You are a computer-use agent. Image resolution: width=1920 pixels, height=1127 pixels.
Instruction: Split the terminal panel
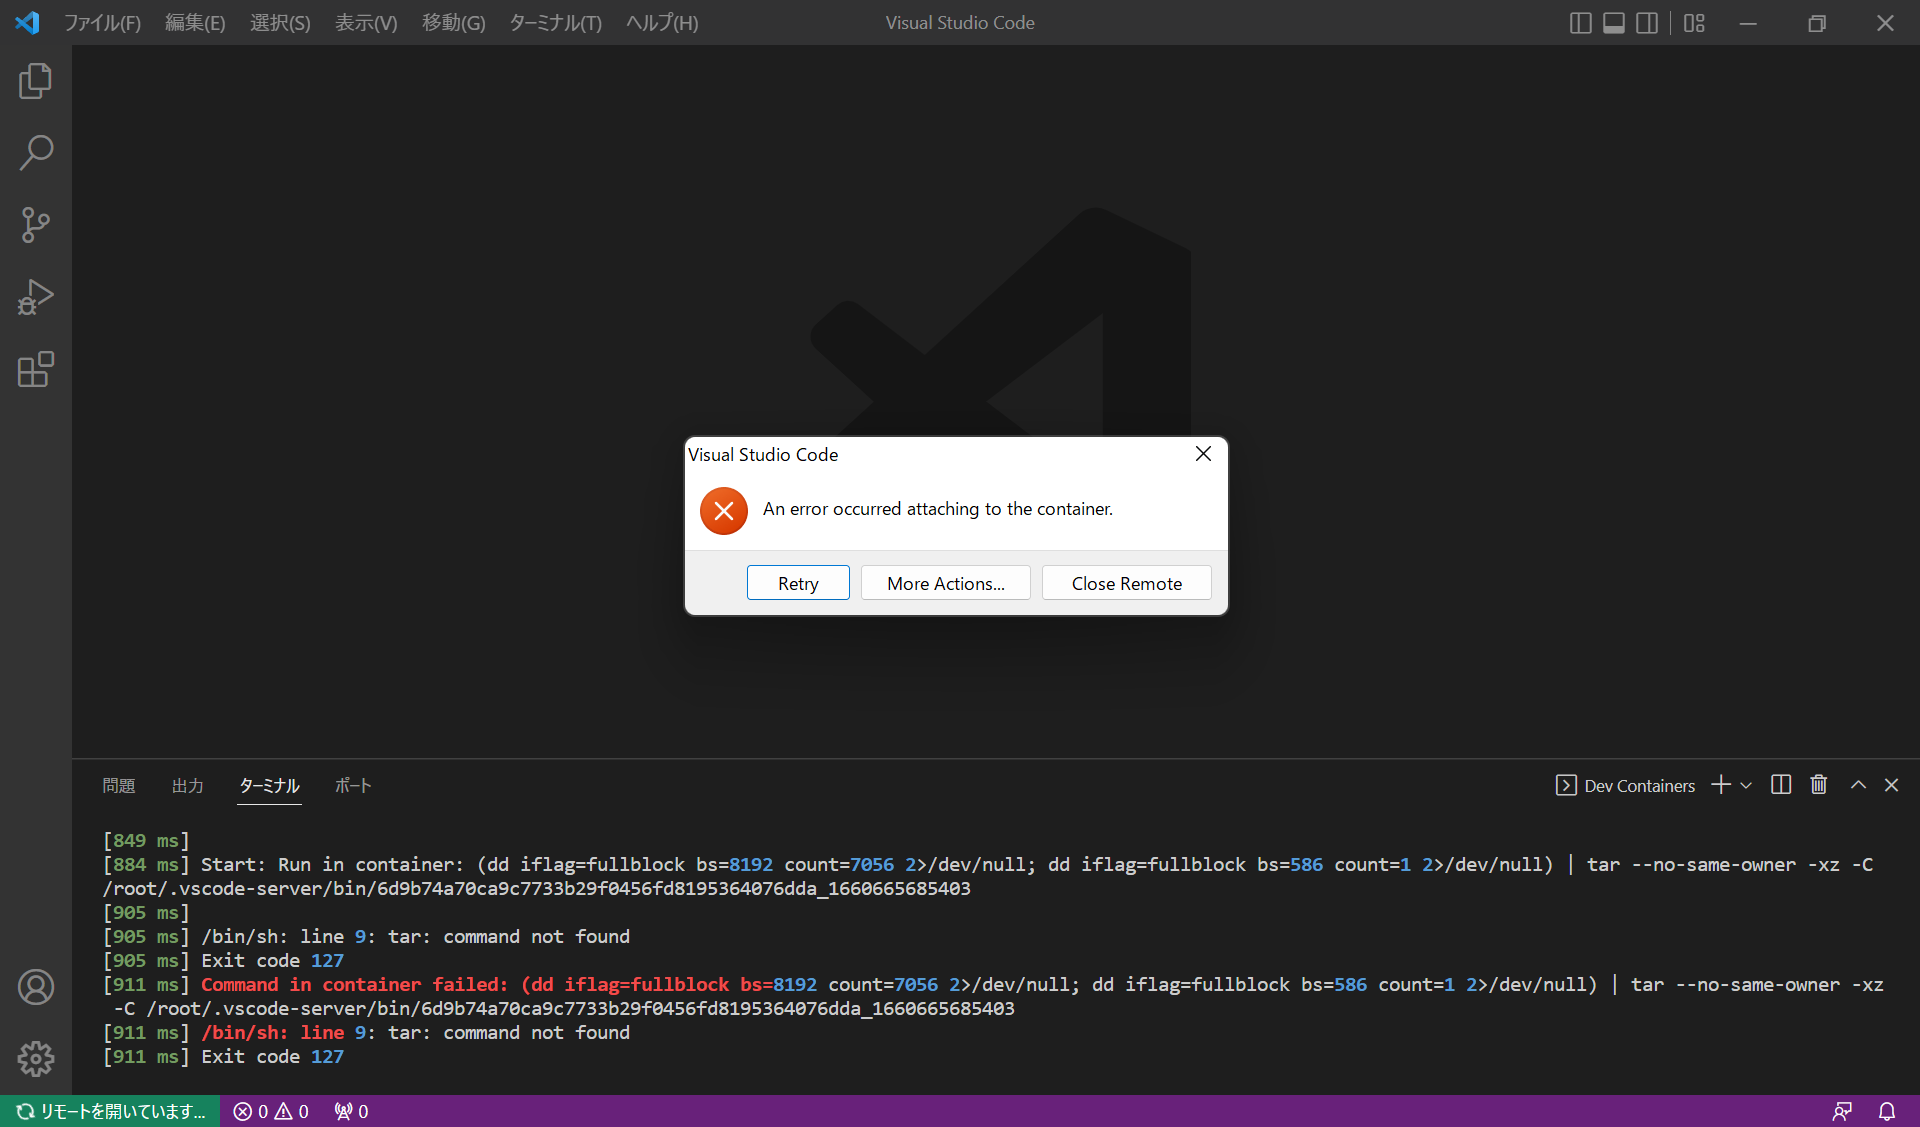(1781, 785)
